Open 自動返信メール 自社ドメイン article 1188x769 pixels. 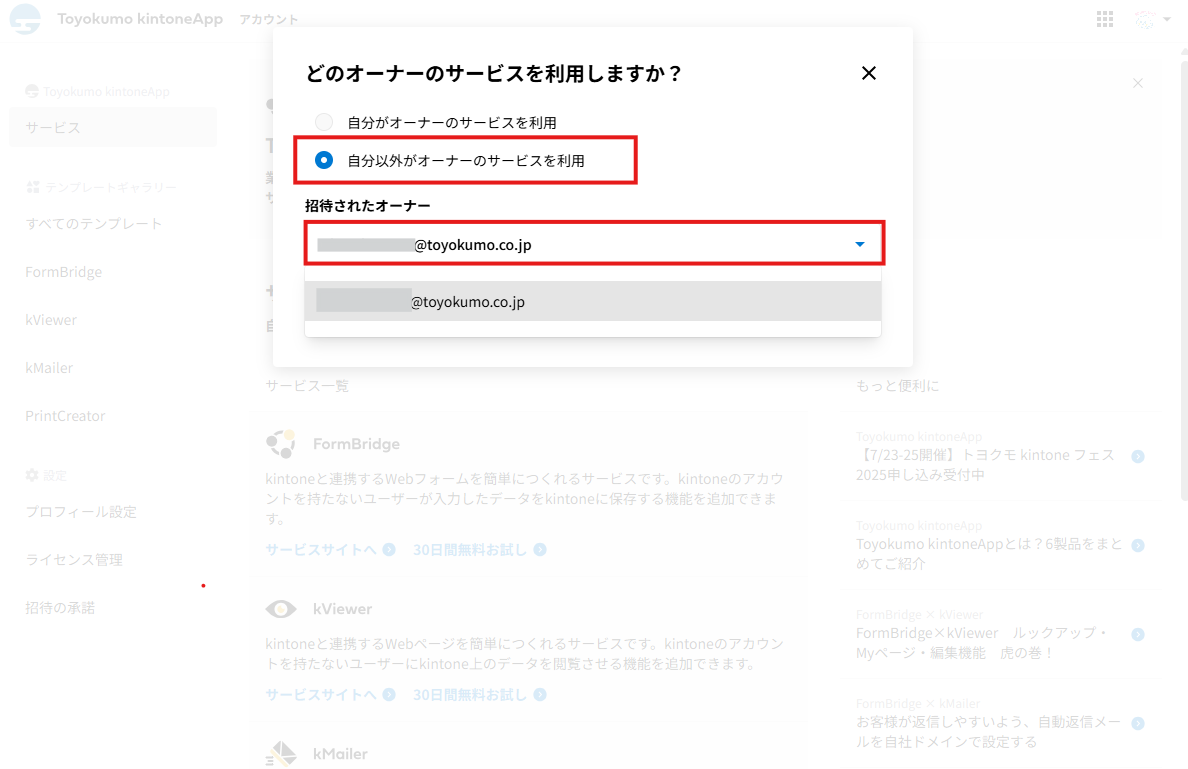(x=988, y=731)
